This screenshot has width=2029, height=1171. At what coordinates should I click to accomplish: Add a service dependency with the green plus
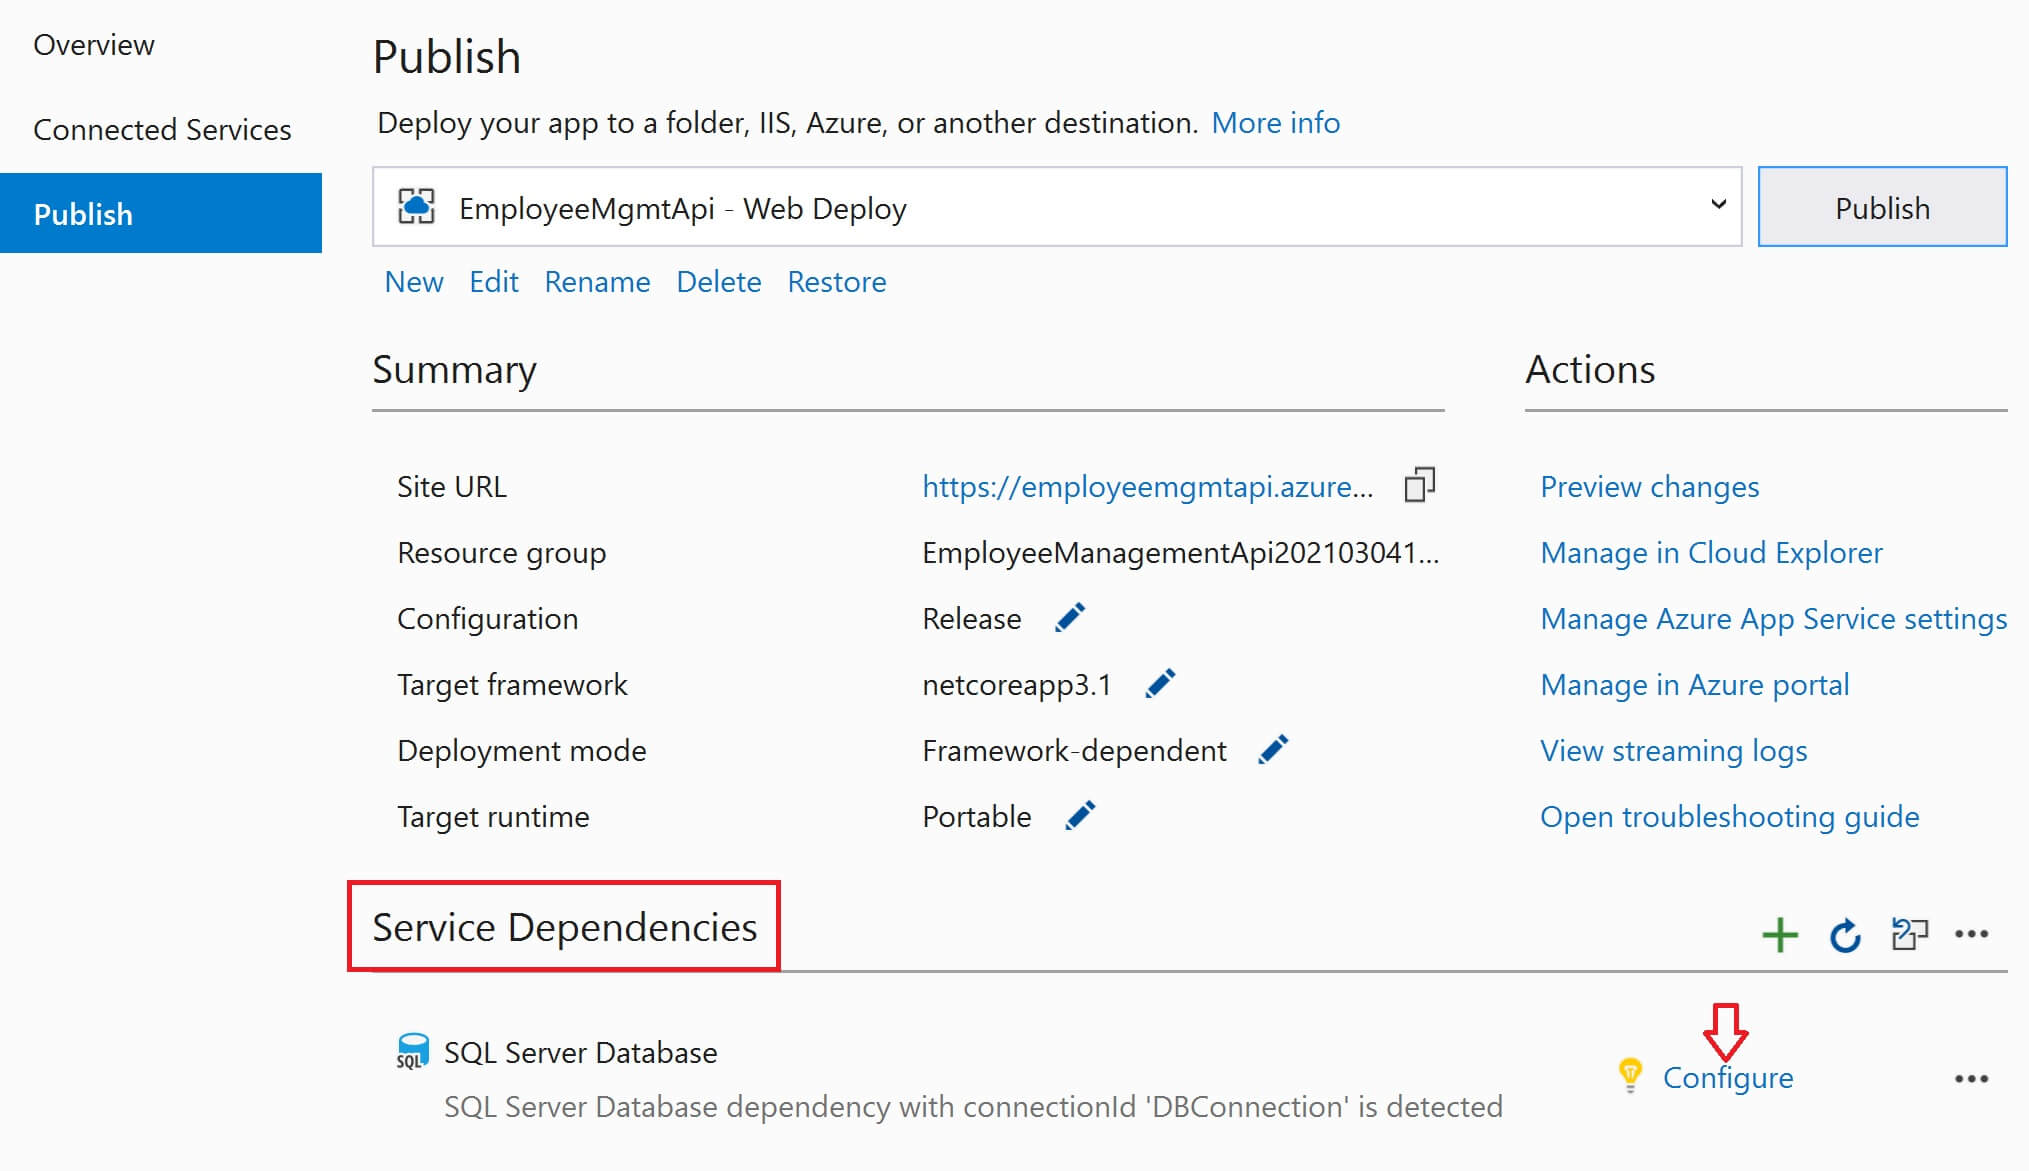point(1779,935)
